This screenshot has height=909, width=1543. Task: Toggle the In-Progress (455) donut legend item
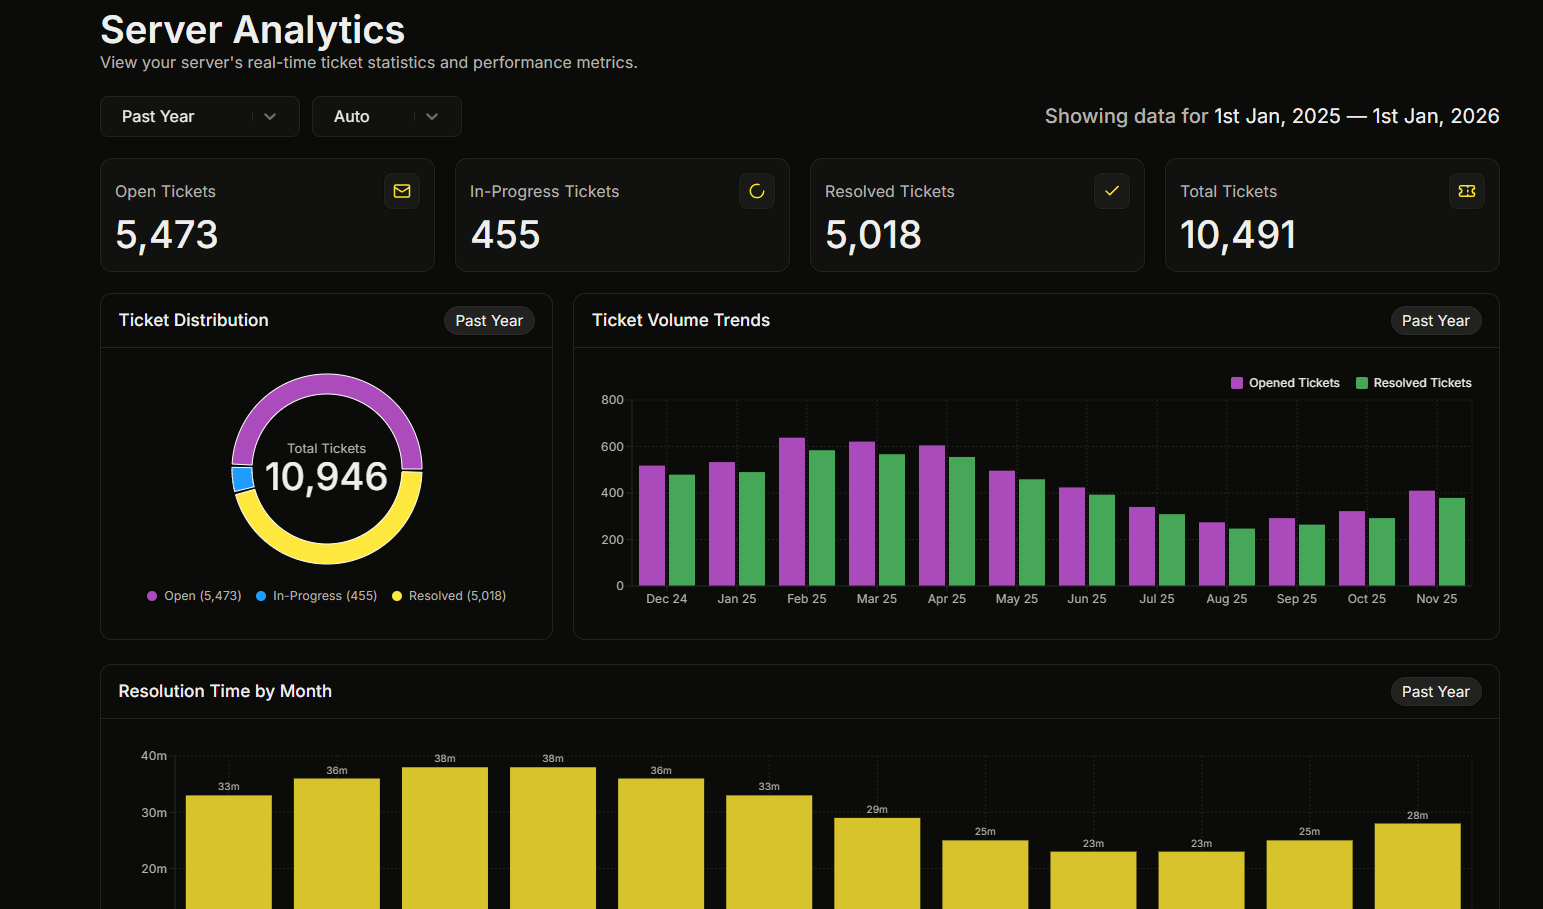(x=317, y=596)
